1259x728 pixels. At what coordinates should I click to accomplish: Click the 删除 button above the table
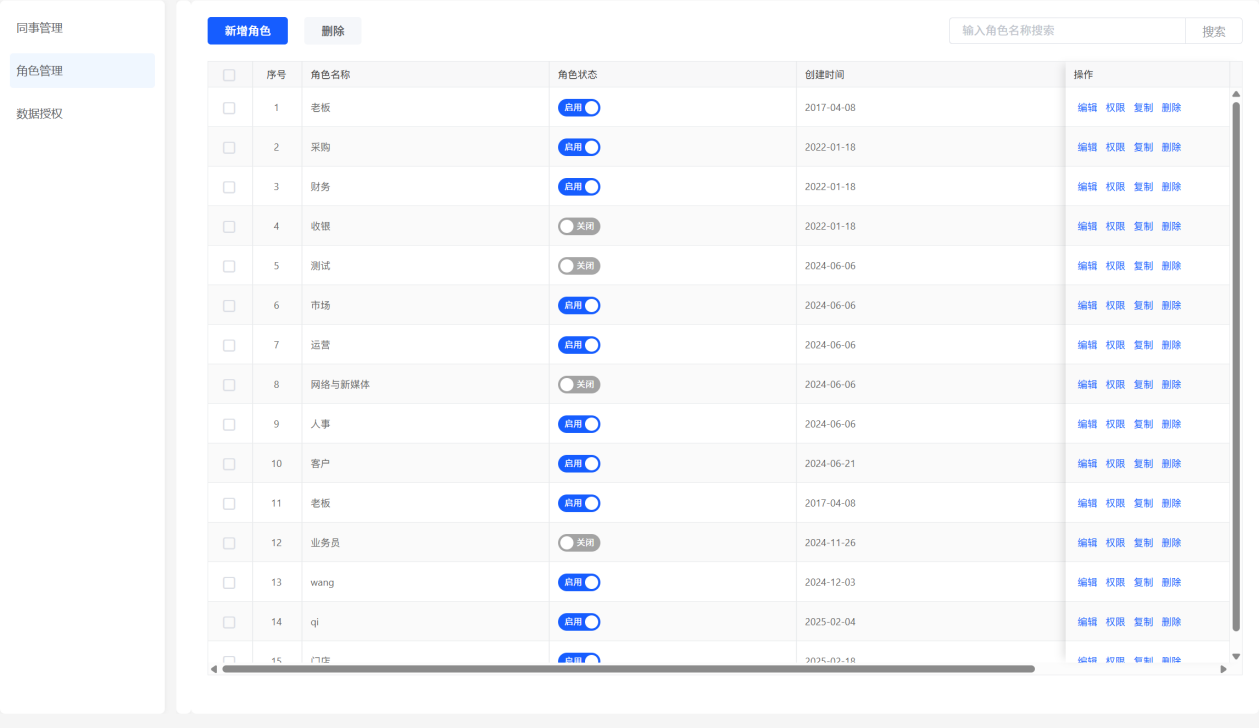pyautogui.click(x=332, y=31)
